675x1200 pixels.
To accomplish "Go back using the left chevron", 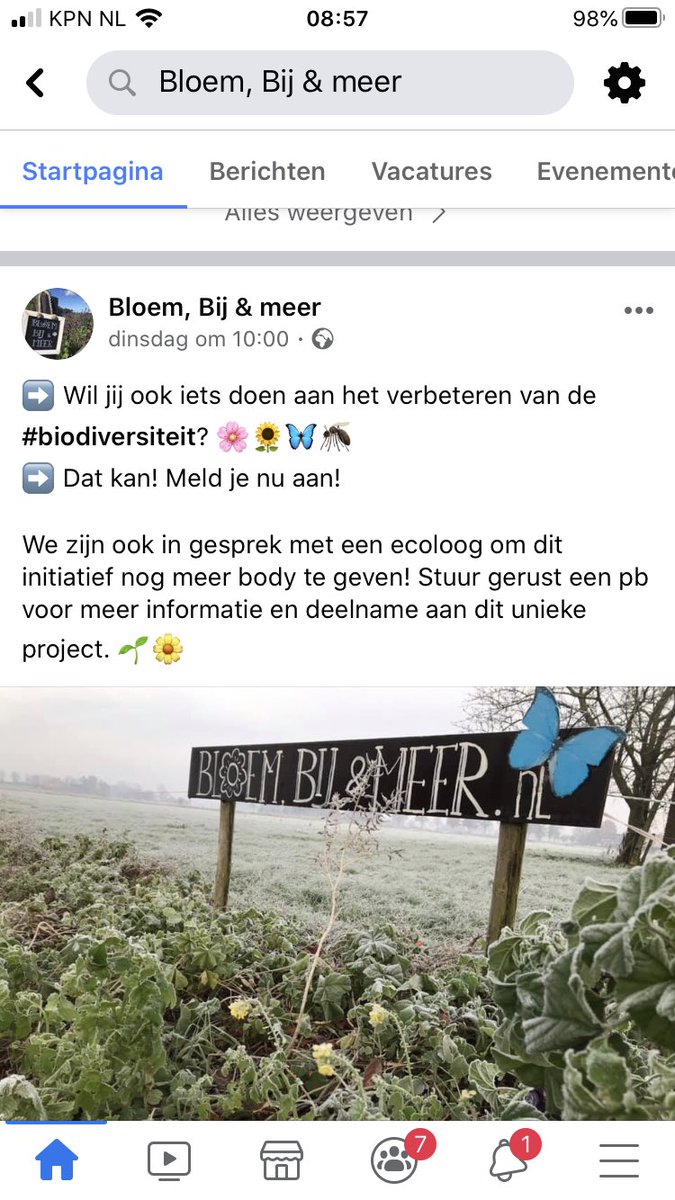I will coord(36,83).
